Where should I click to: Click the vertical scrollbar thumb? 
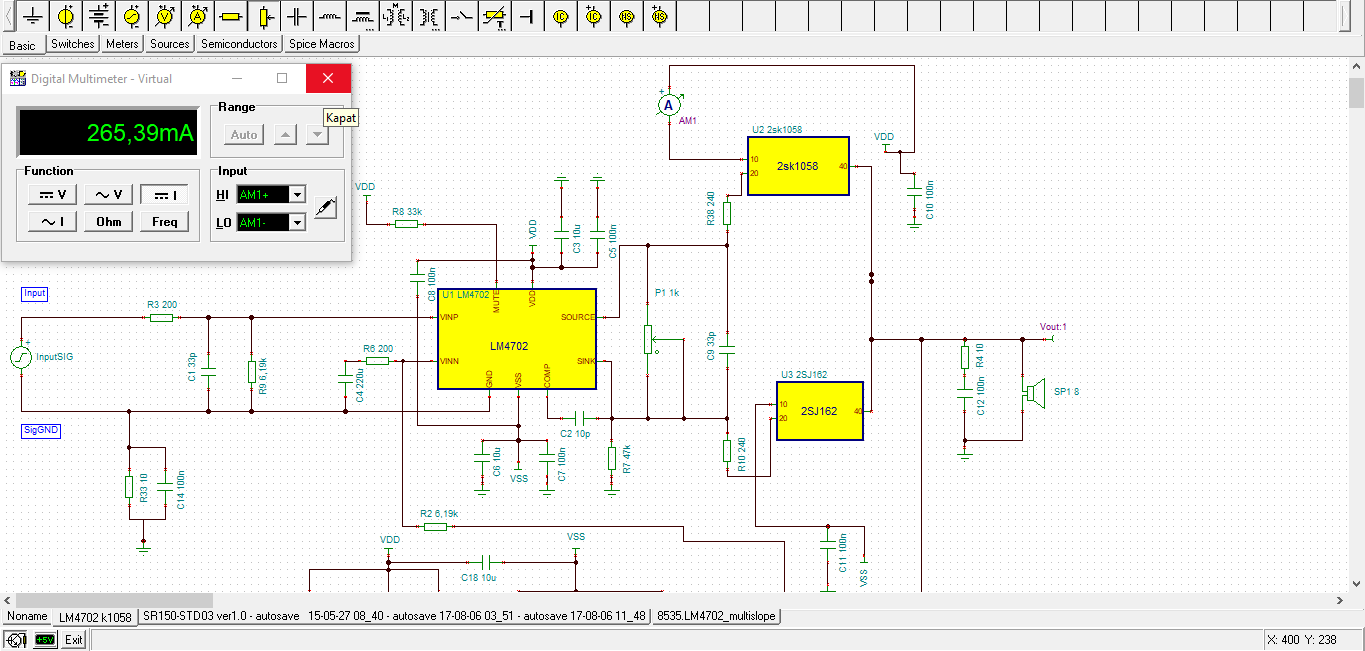(1356, 92)
